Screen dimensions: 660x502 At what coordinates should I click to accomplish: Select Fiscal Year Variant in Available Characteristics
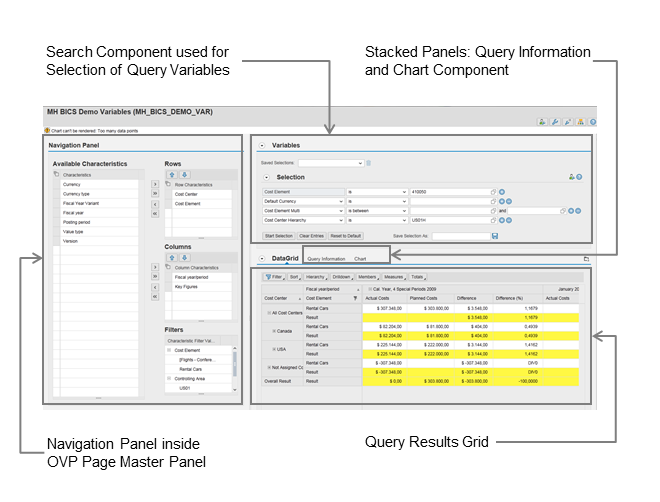tap(100, 203)
